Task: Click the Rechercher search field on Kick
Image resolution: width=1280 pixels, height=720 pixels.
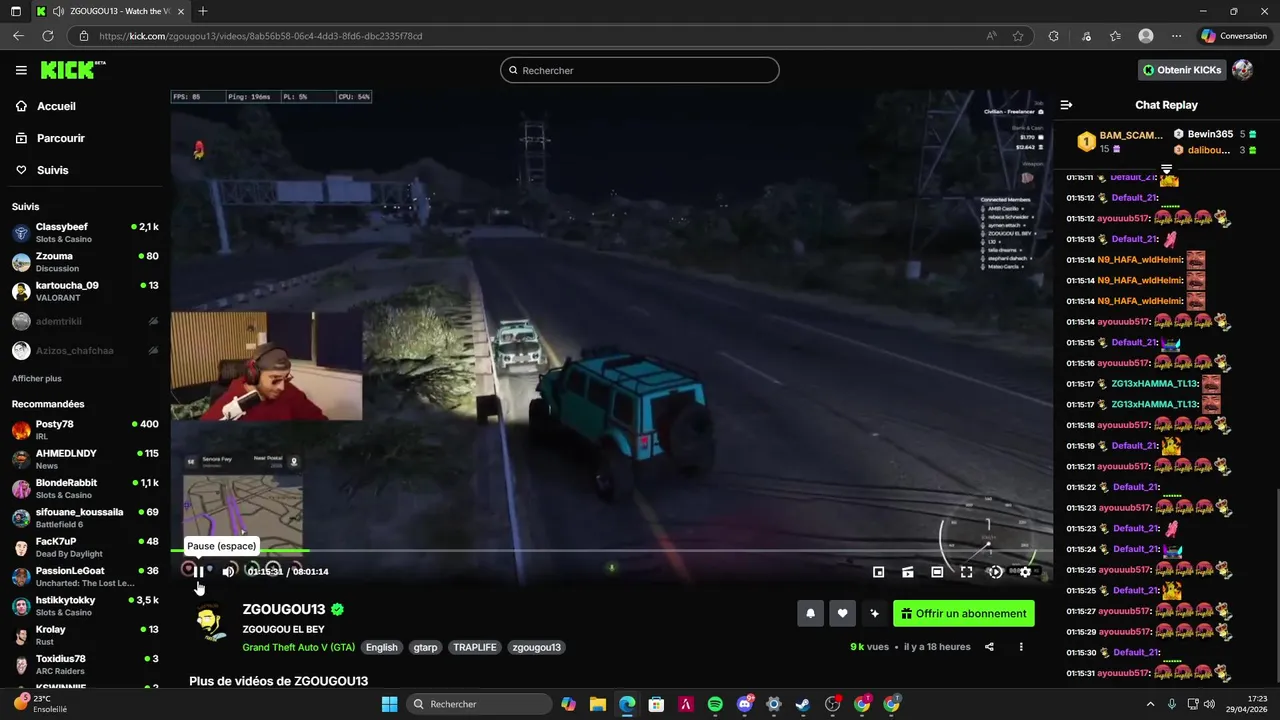Action: 640,70
